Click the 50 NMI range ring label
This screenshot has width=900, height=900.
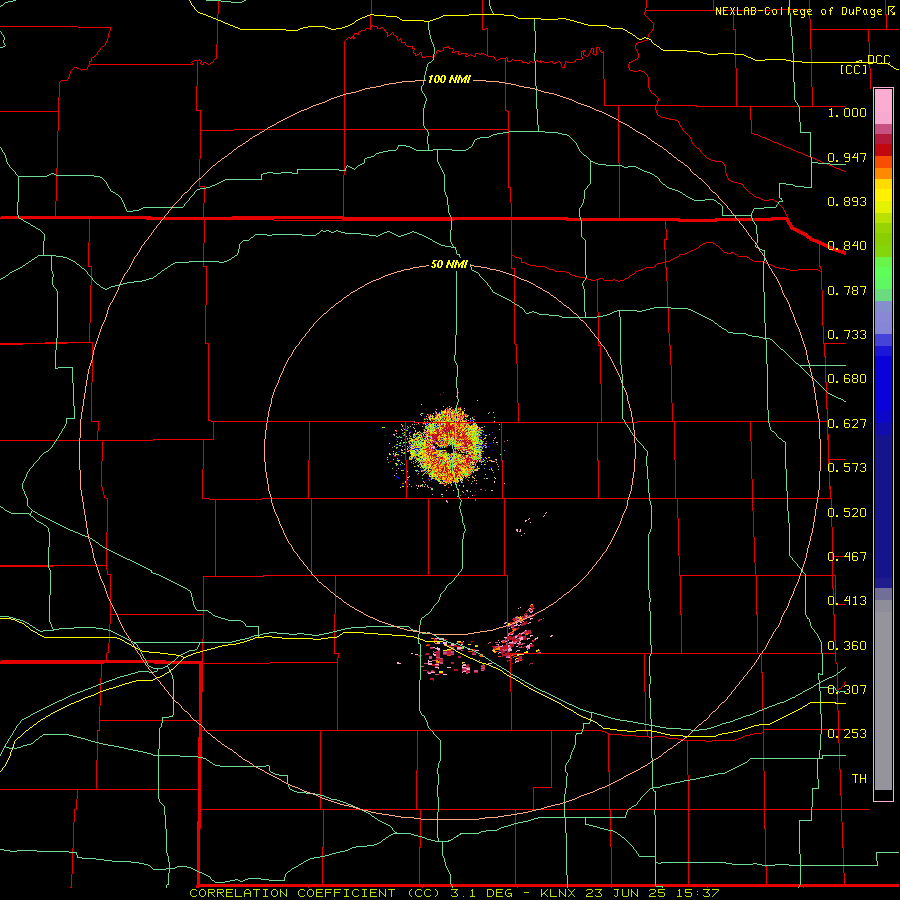(449, 265)
